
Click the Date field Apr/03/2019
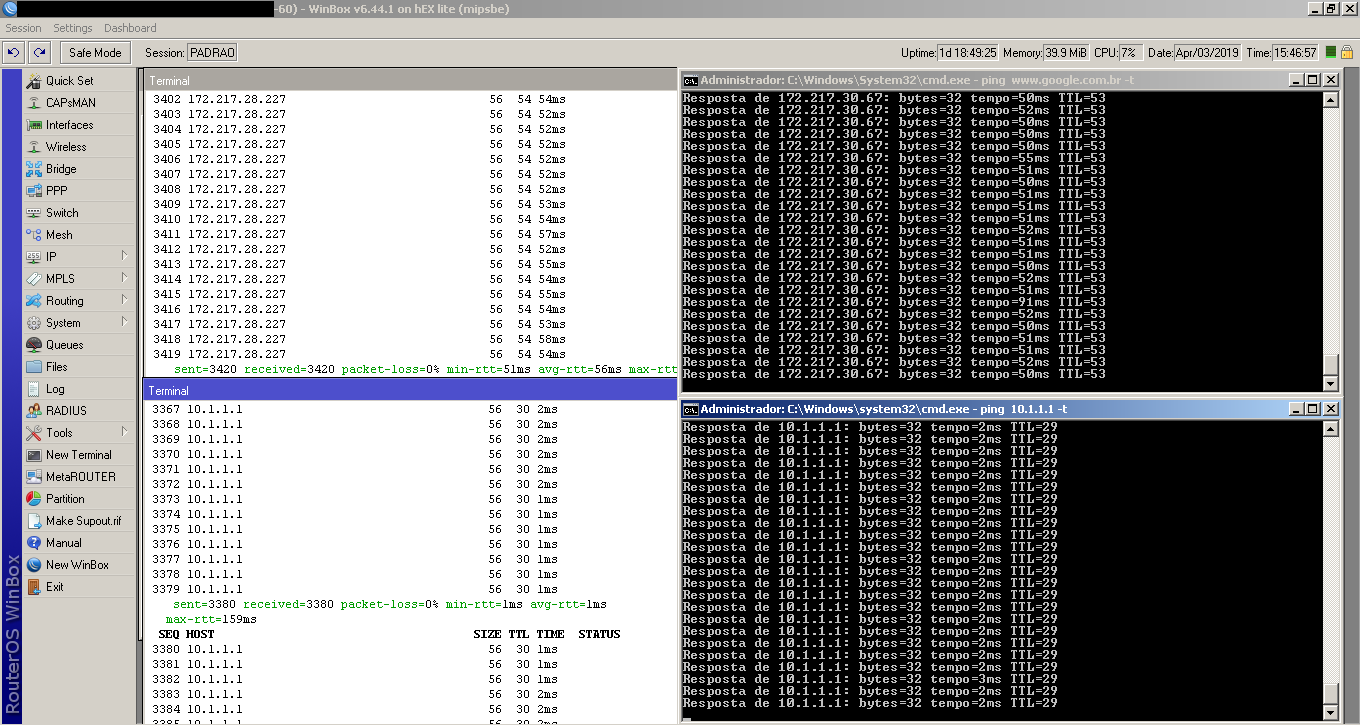pos(1207,53)
